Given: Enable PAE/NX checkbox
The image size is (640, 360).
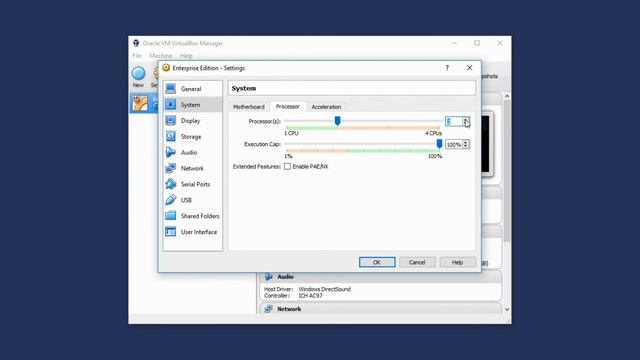Looking at the screenshot, I should coord(287,167).
